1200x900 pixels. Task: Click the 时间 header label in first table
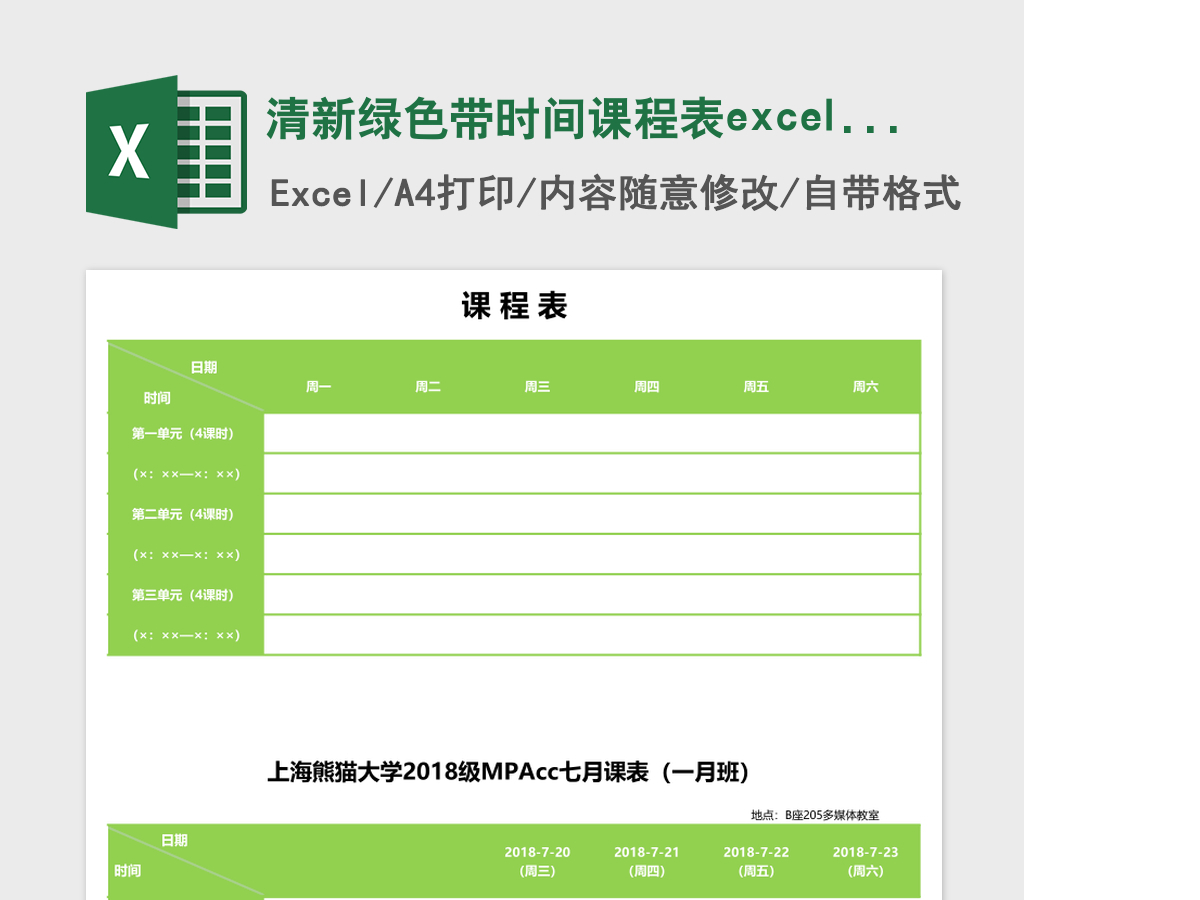point(157,398)
